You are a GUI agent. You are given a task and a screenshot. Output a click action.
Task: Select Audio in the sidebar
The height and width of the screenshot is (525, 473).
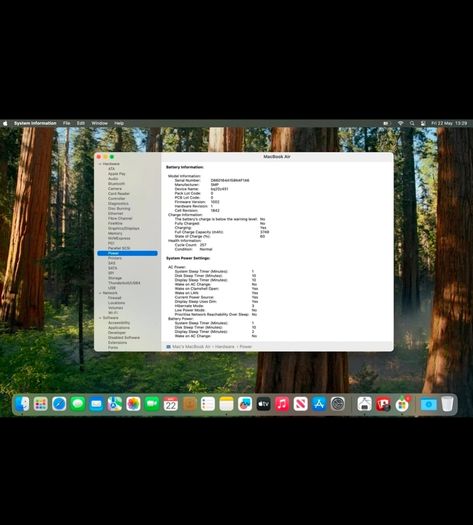[113, 179]
